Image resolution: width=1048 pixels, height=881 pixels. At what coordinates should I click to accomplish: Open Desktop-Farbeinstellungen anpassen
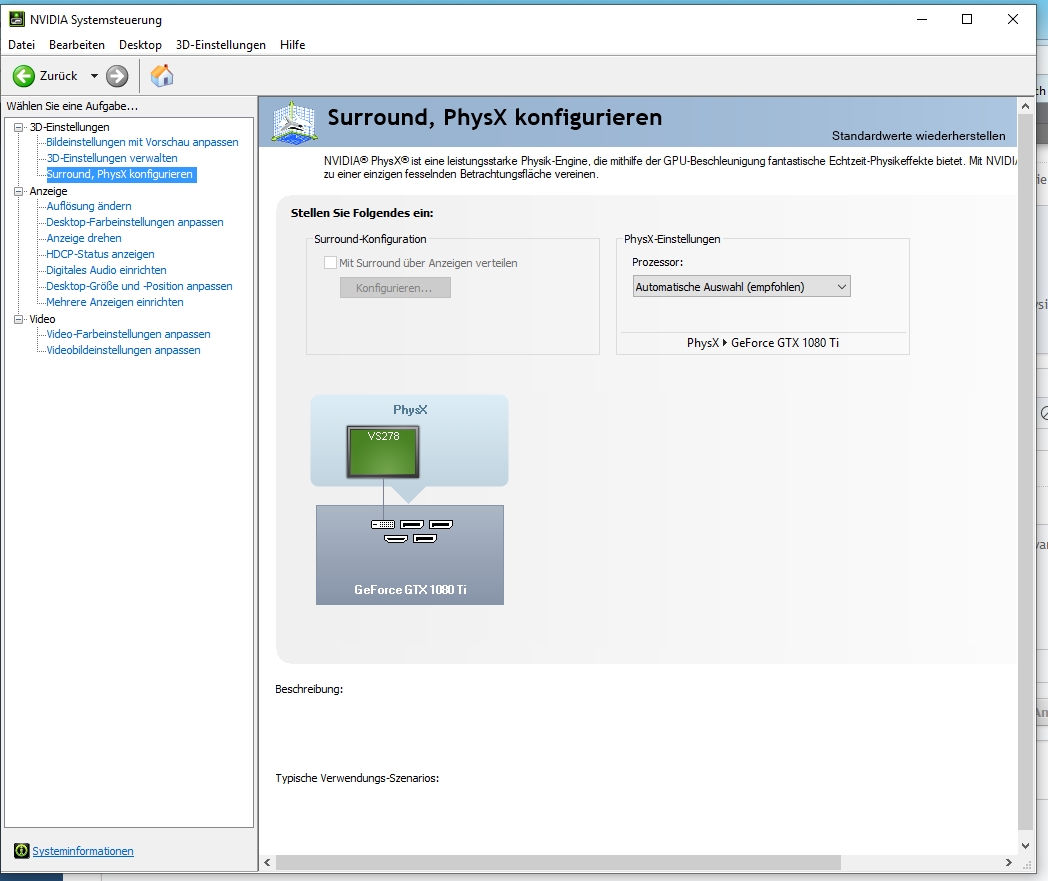point(135,223)
